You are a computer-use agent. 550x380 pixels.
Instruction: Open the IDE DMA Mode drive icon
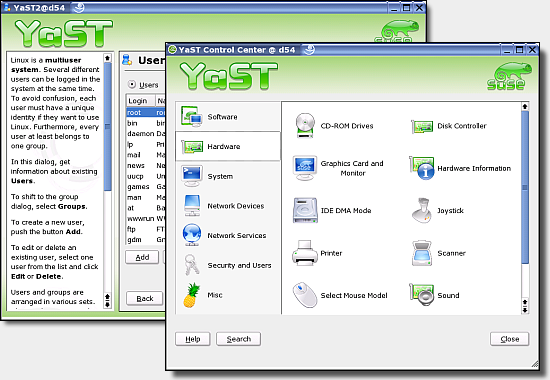(305, 211)
